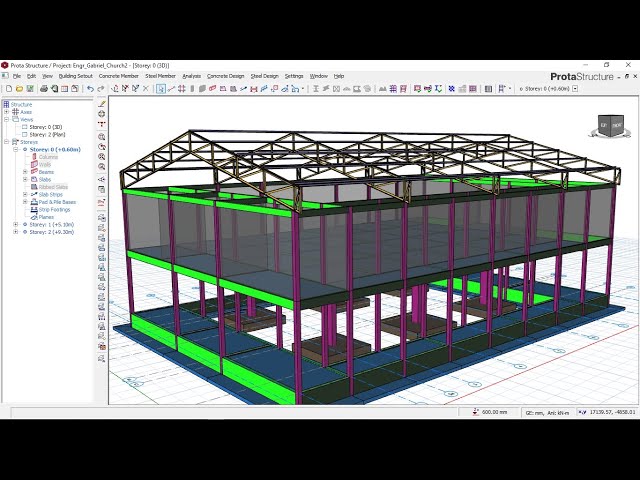
Task: Click the View Cube navigator
Action: coord(611,126)
